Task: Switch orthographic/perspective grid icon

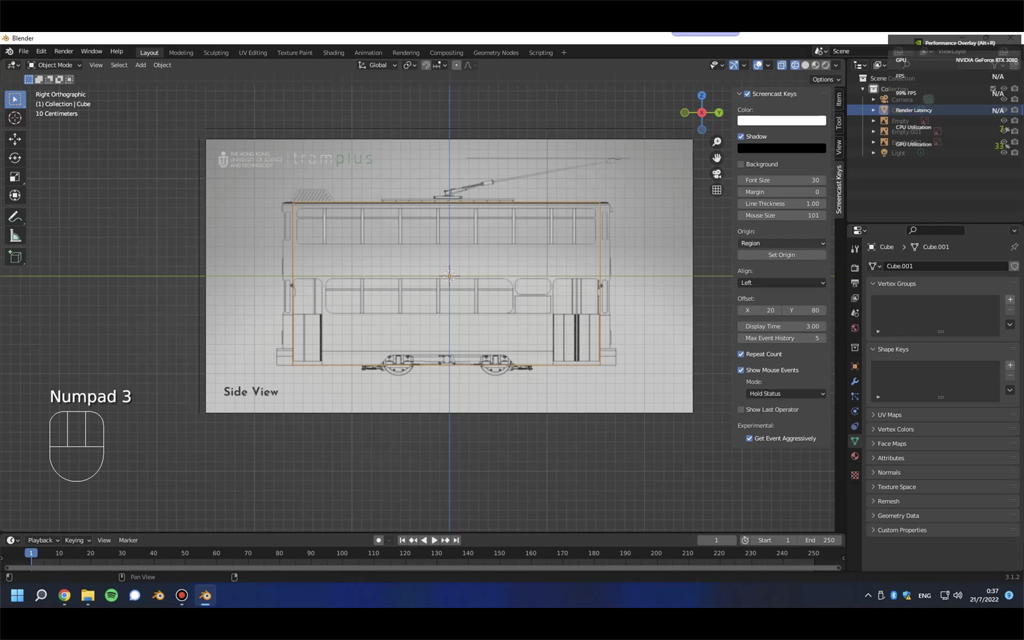Action: 716,190
